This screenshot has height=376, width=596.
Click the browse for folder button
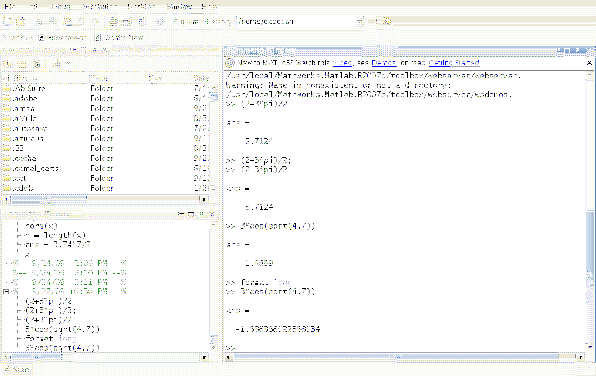pos(374,22)
